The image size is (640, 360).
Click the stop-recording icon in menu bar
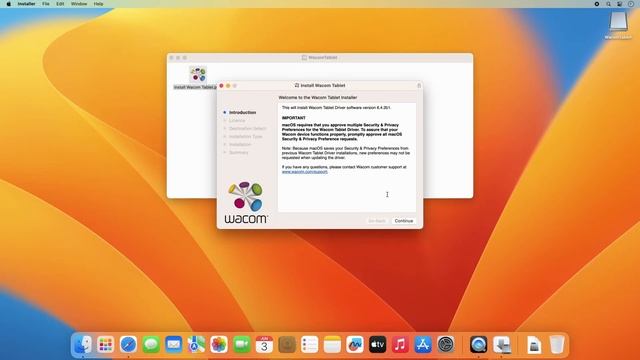(597, 4)
